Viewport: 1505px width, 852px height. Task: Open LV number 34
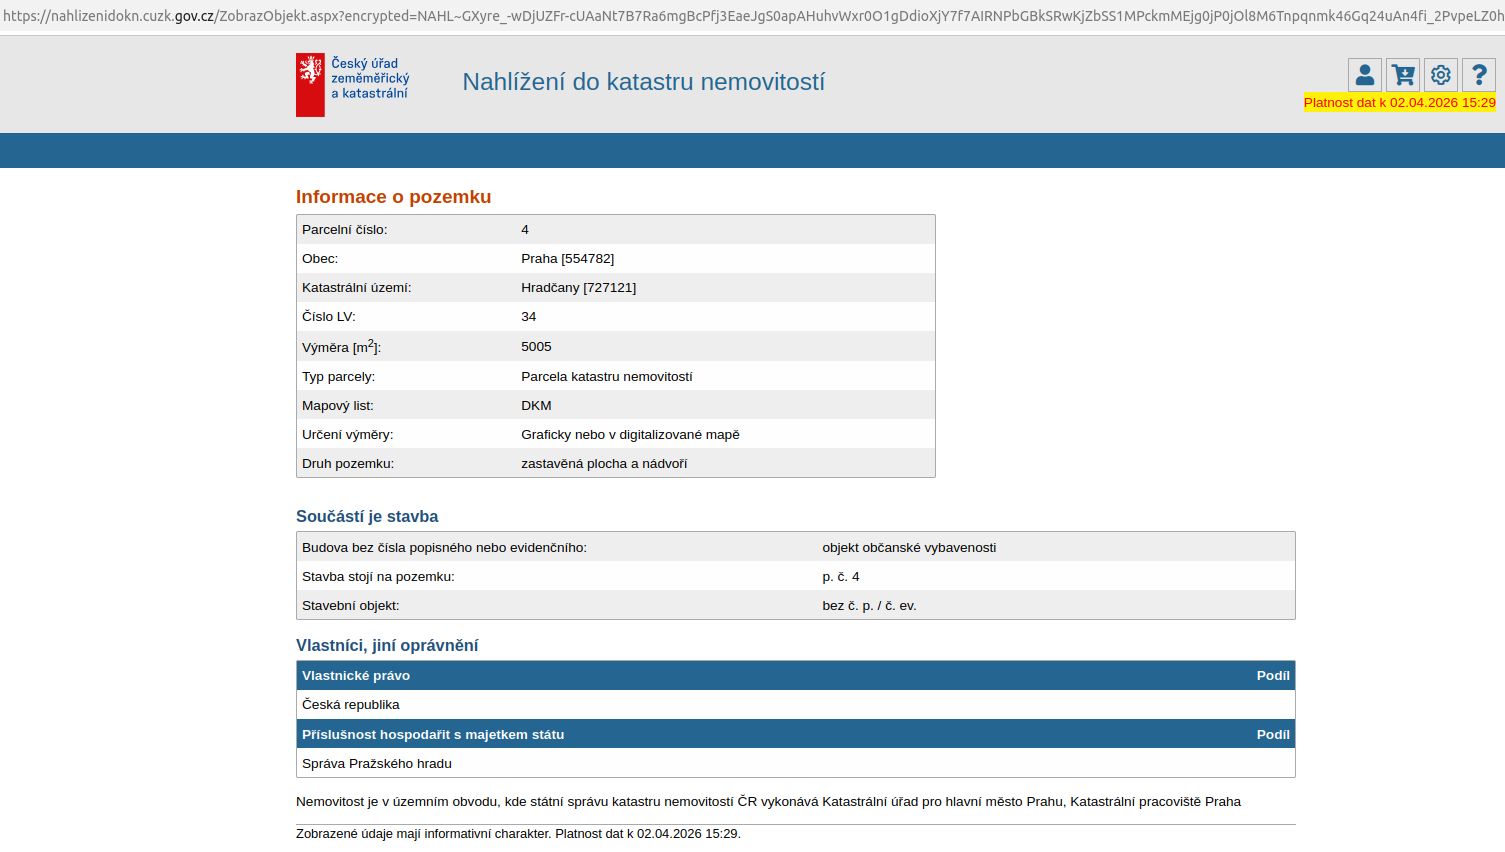pos(528,317)
